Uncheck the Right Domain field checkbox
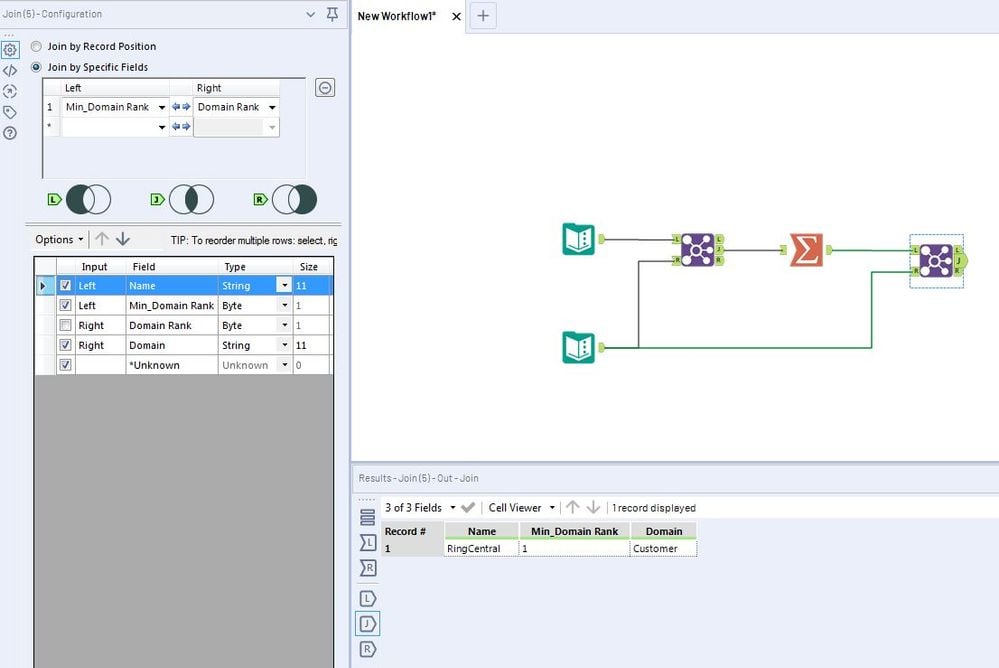The image size is (999, 668). pyautogui.click(x=65, y=345)
